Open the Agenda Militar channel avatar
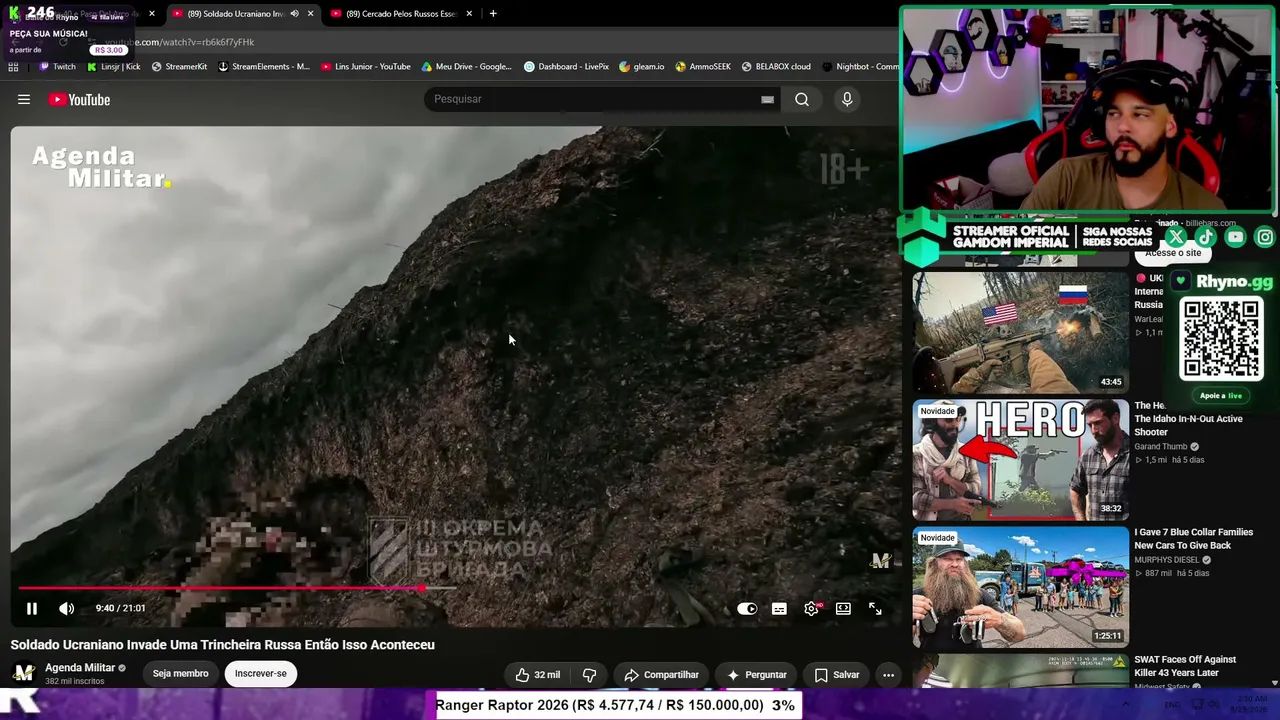Viewport: 1280px width, 720px height. tap(24, 673)
